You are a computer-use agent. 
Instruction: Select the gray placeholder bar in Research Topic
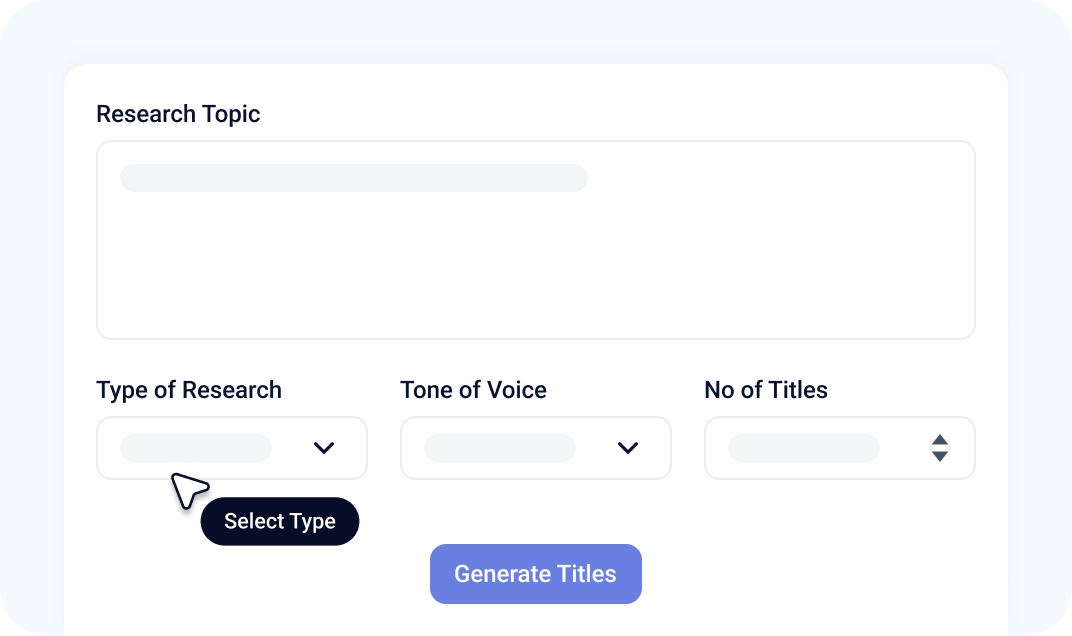pyautogui.click(x=354, y=178)
